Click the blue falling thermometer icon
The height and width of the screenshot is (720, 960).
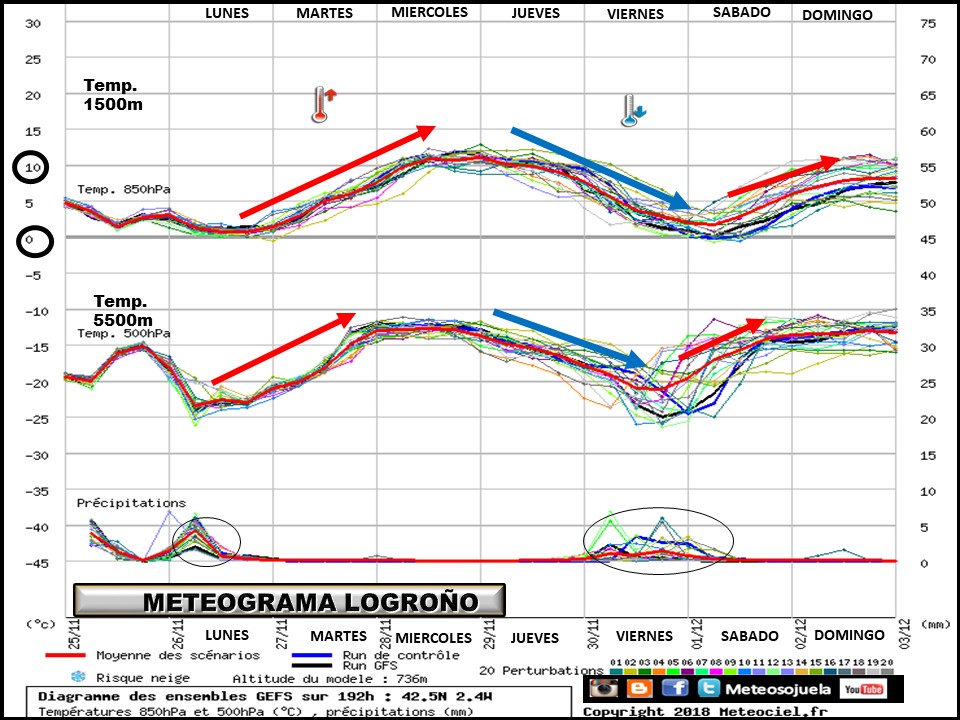633,111
